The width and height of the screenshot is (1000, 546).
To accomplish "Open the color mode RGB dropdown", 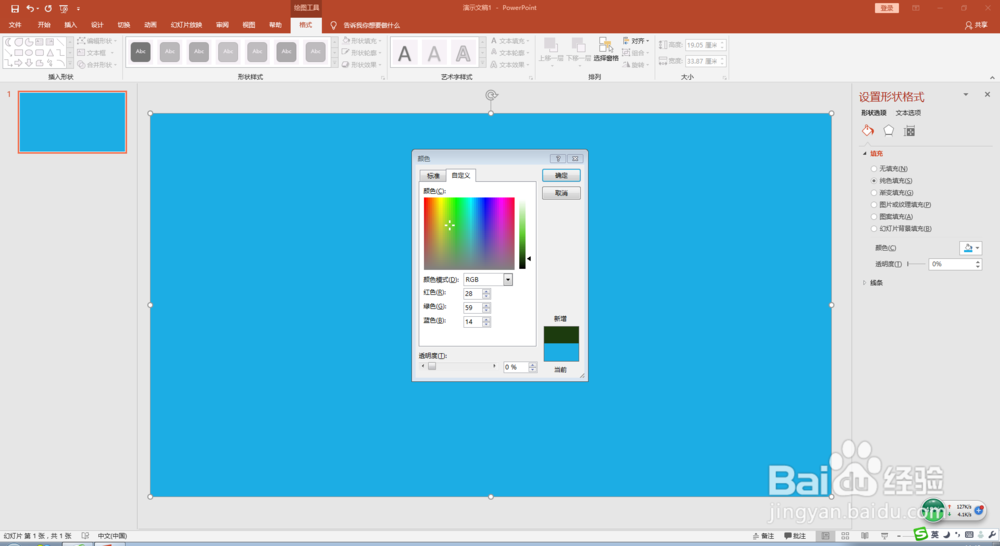I will pos(508,279).
